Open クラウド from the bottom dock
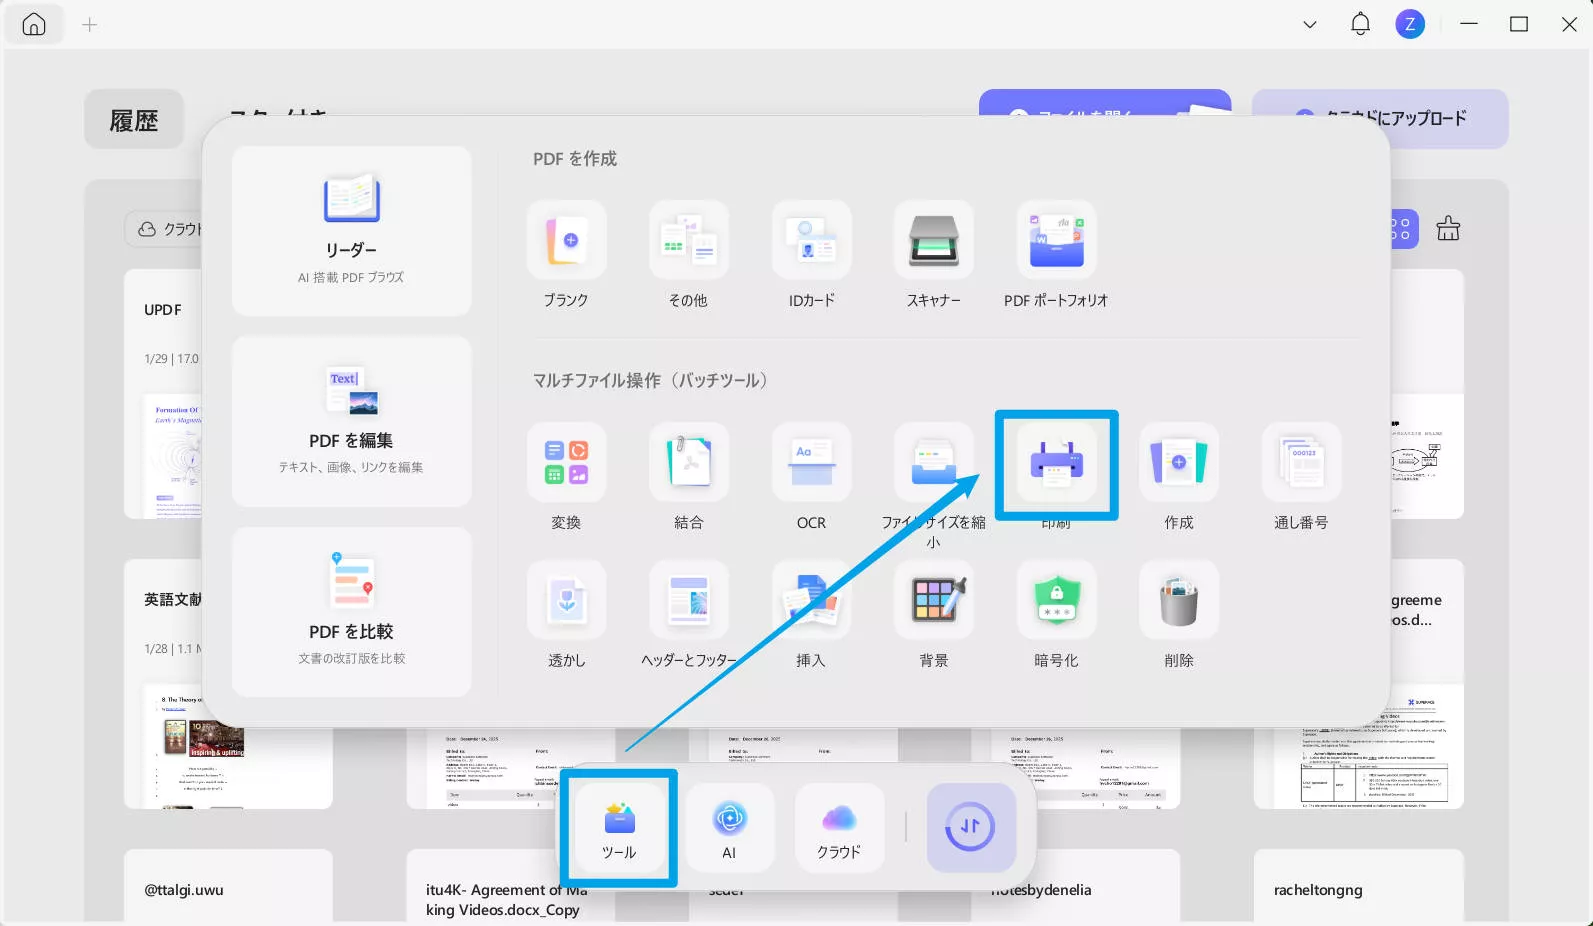This screenshot has height=926, width=1593. [839, 828]
